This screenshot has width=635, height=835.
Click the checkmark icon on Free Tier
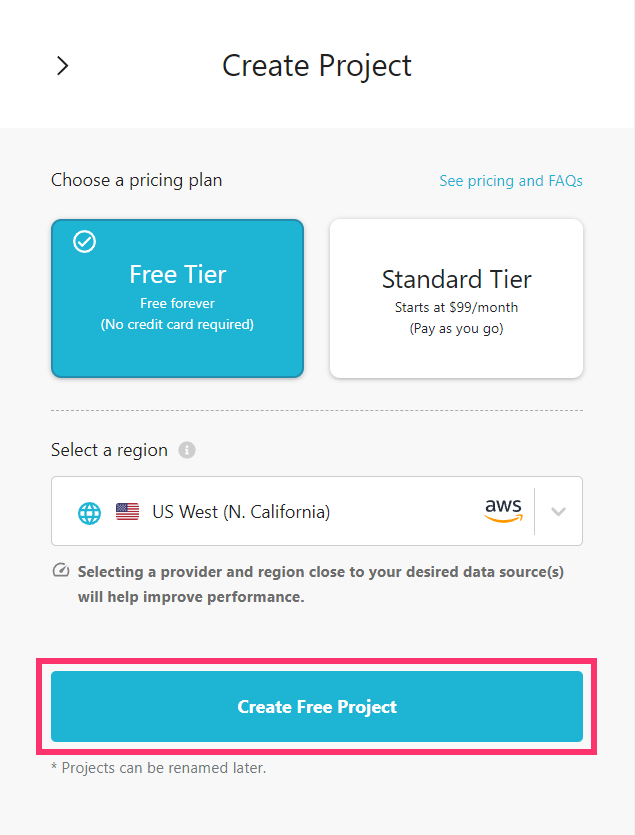(x=85, y=242)
